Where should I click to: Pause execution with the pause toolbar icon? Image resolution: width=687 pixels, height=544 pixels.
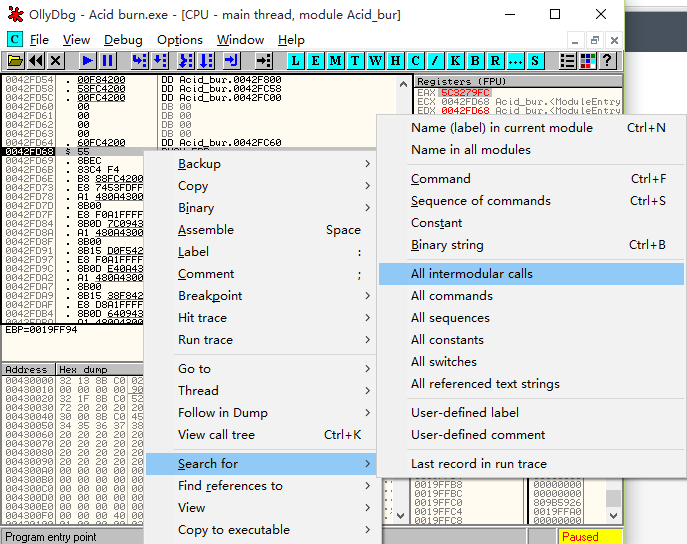(x=107, y=60)
